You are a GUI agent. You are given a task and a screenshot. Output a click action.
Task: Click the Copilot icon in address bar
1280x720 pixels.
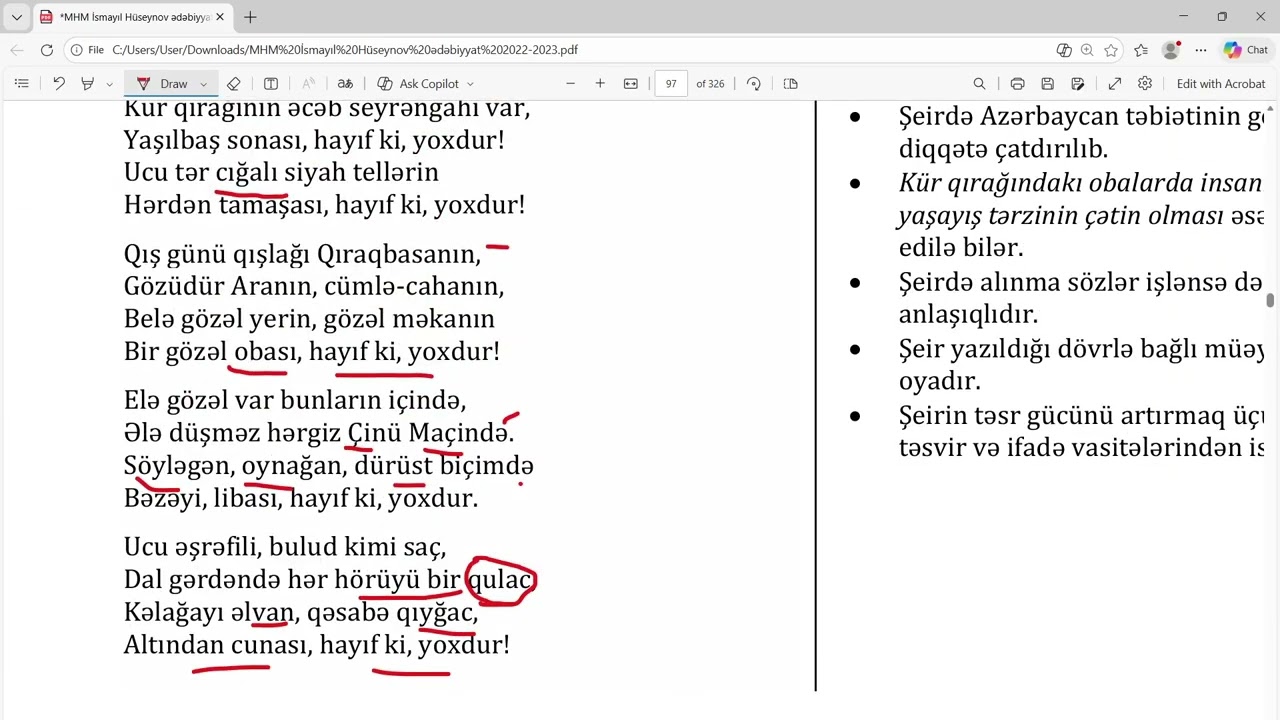tap(1064, 50)
